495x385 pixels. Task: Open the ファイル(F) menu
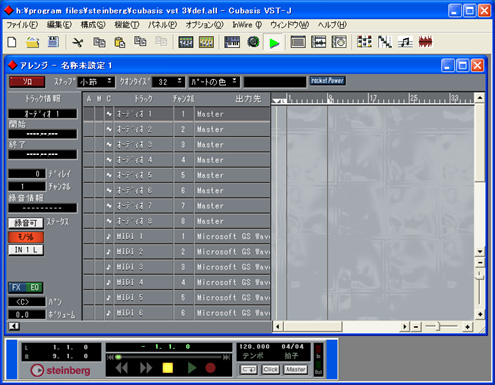pyautogui.click(x=22, y=25)
